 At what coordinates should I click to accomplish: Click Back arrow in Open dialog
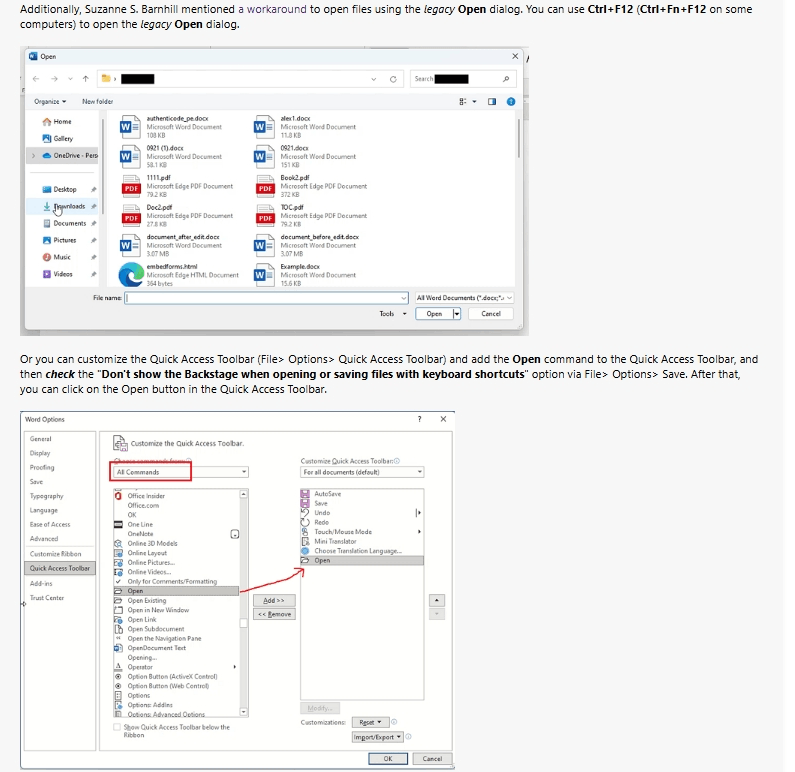pos(35,79)
